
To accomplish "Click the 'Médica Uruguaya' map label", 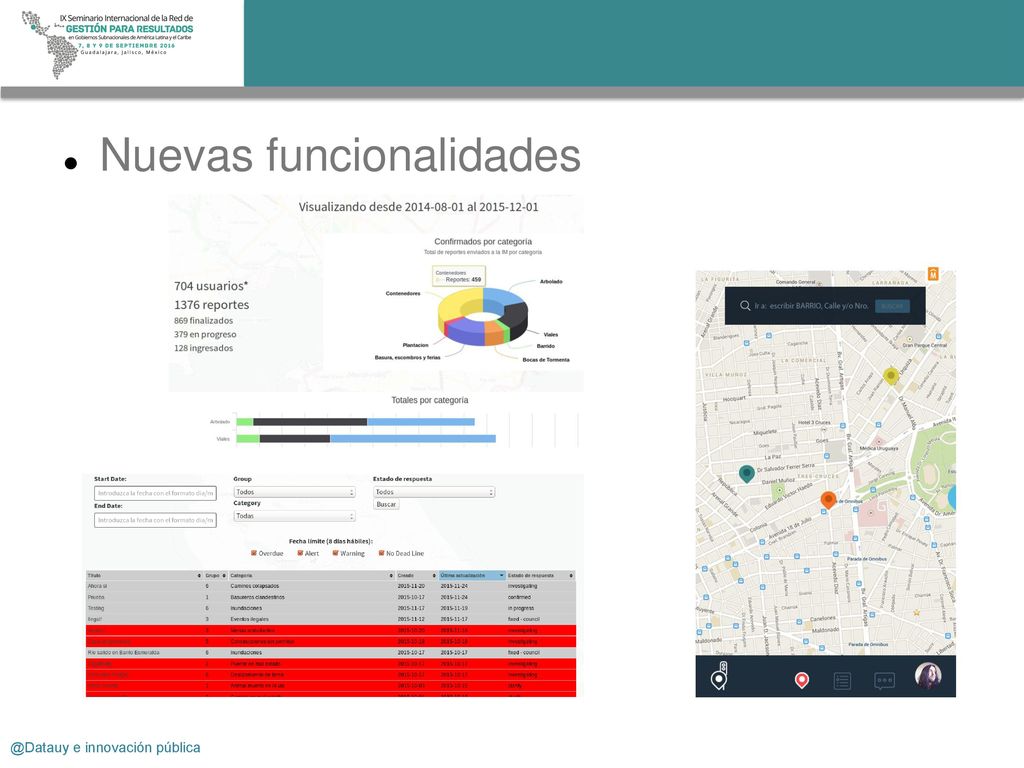I will (x=879, y=449).
